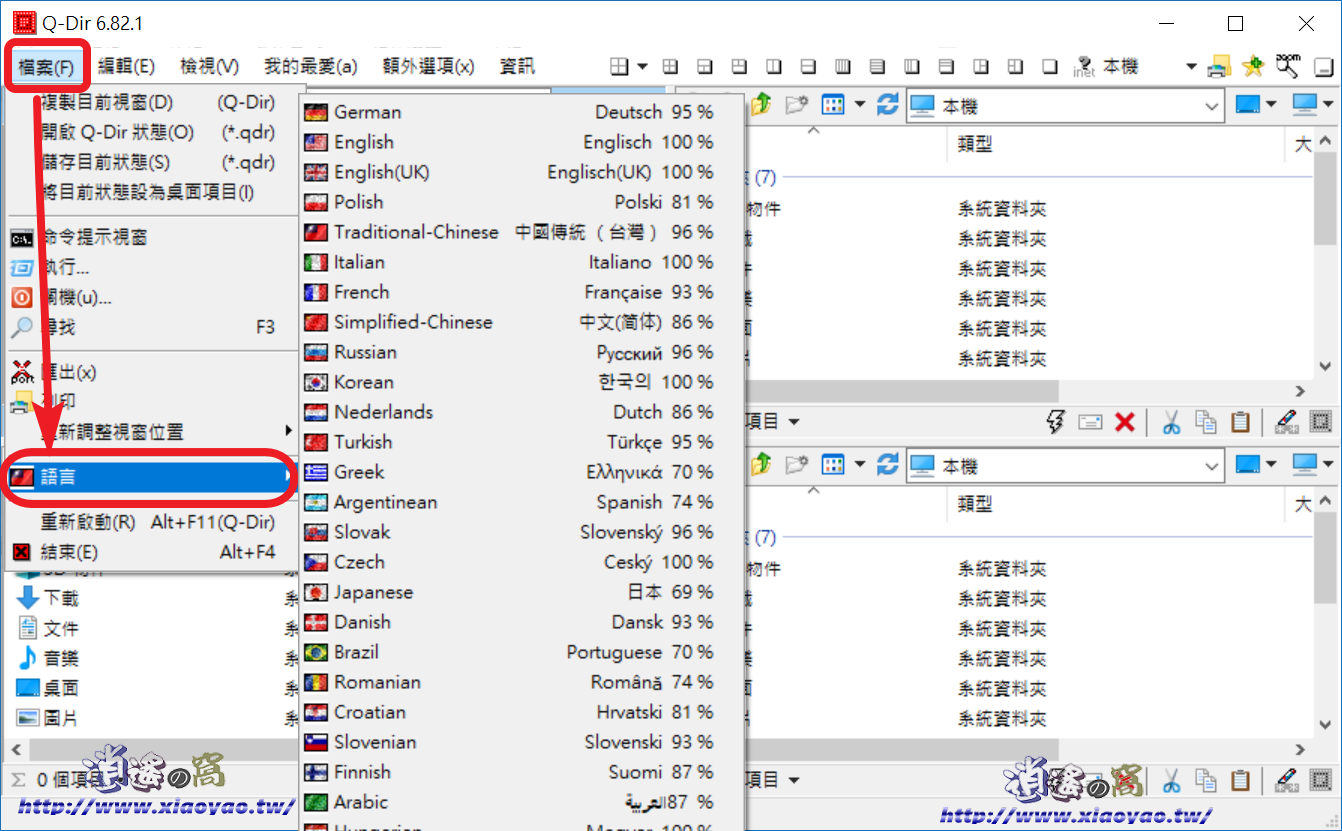The width and height of the screenshot is (1342, 831).
Task: Click the eraser/rename icon in upper pane
Action: click(x=1287, y=422)
